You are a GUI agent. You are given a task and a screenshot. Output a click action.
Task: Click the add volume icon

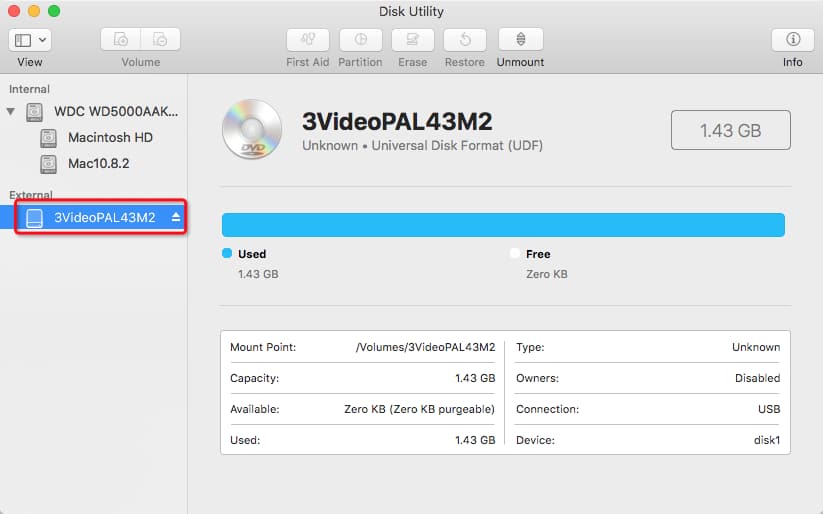click(121, 40)
